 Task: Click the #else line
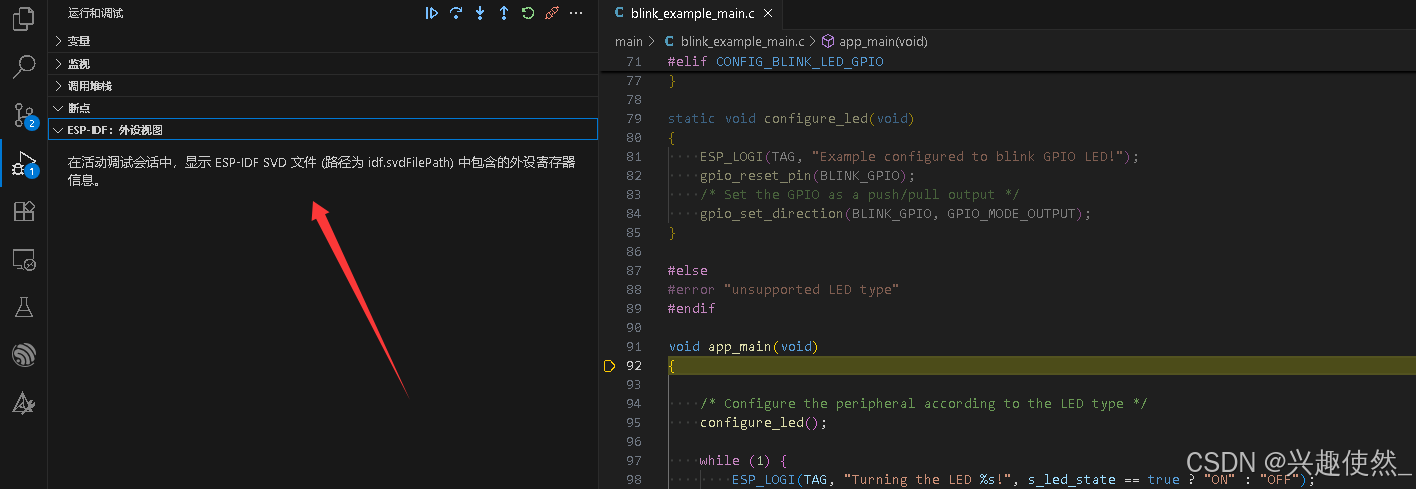tap(687, 271)
